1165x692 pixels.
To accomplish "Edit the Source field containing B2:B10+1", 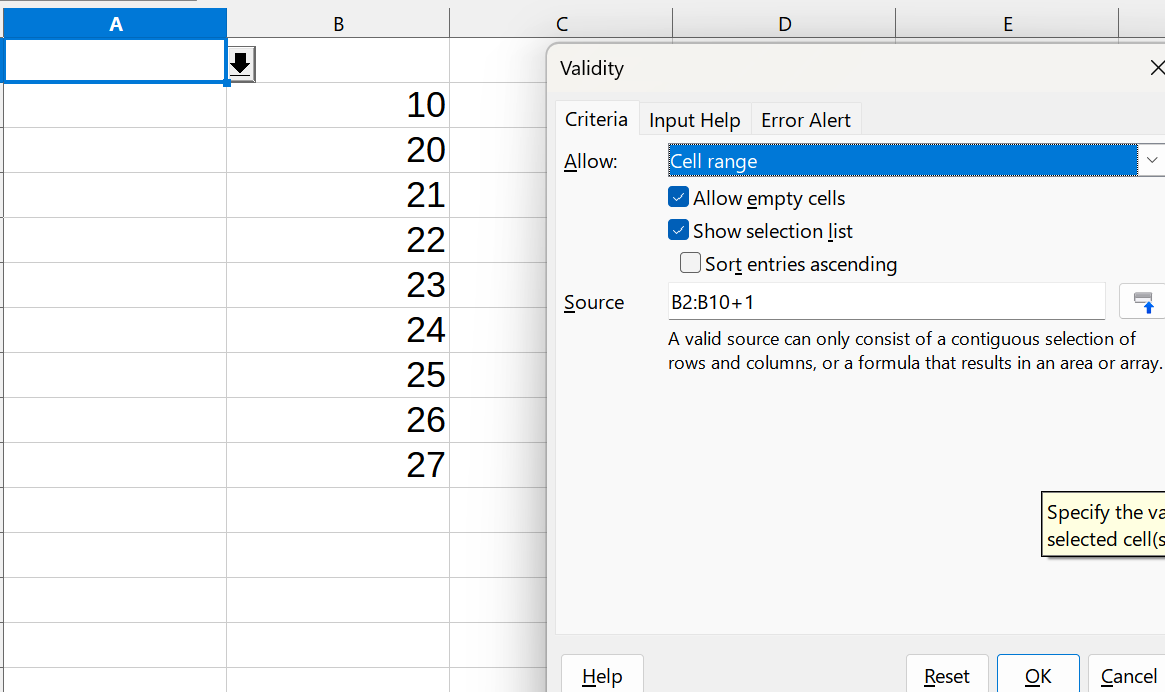I will [886, 301].
